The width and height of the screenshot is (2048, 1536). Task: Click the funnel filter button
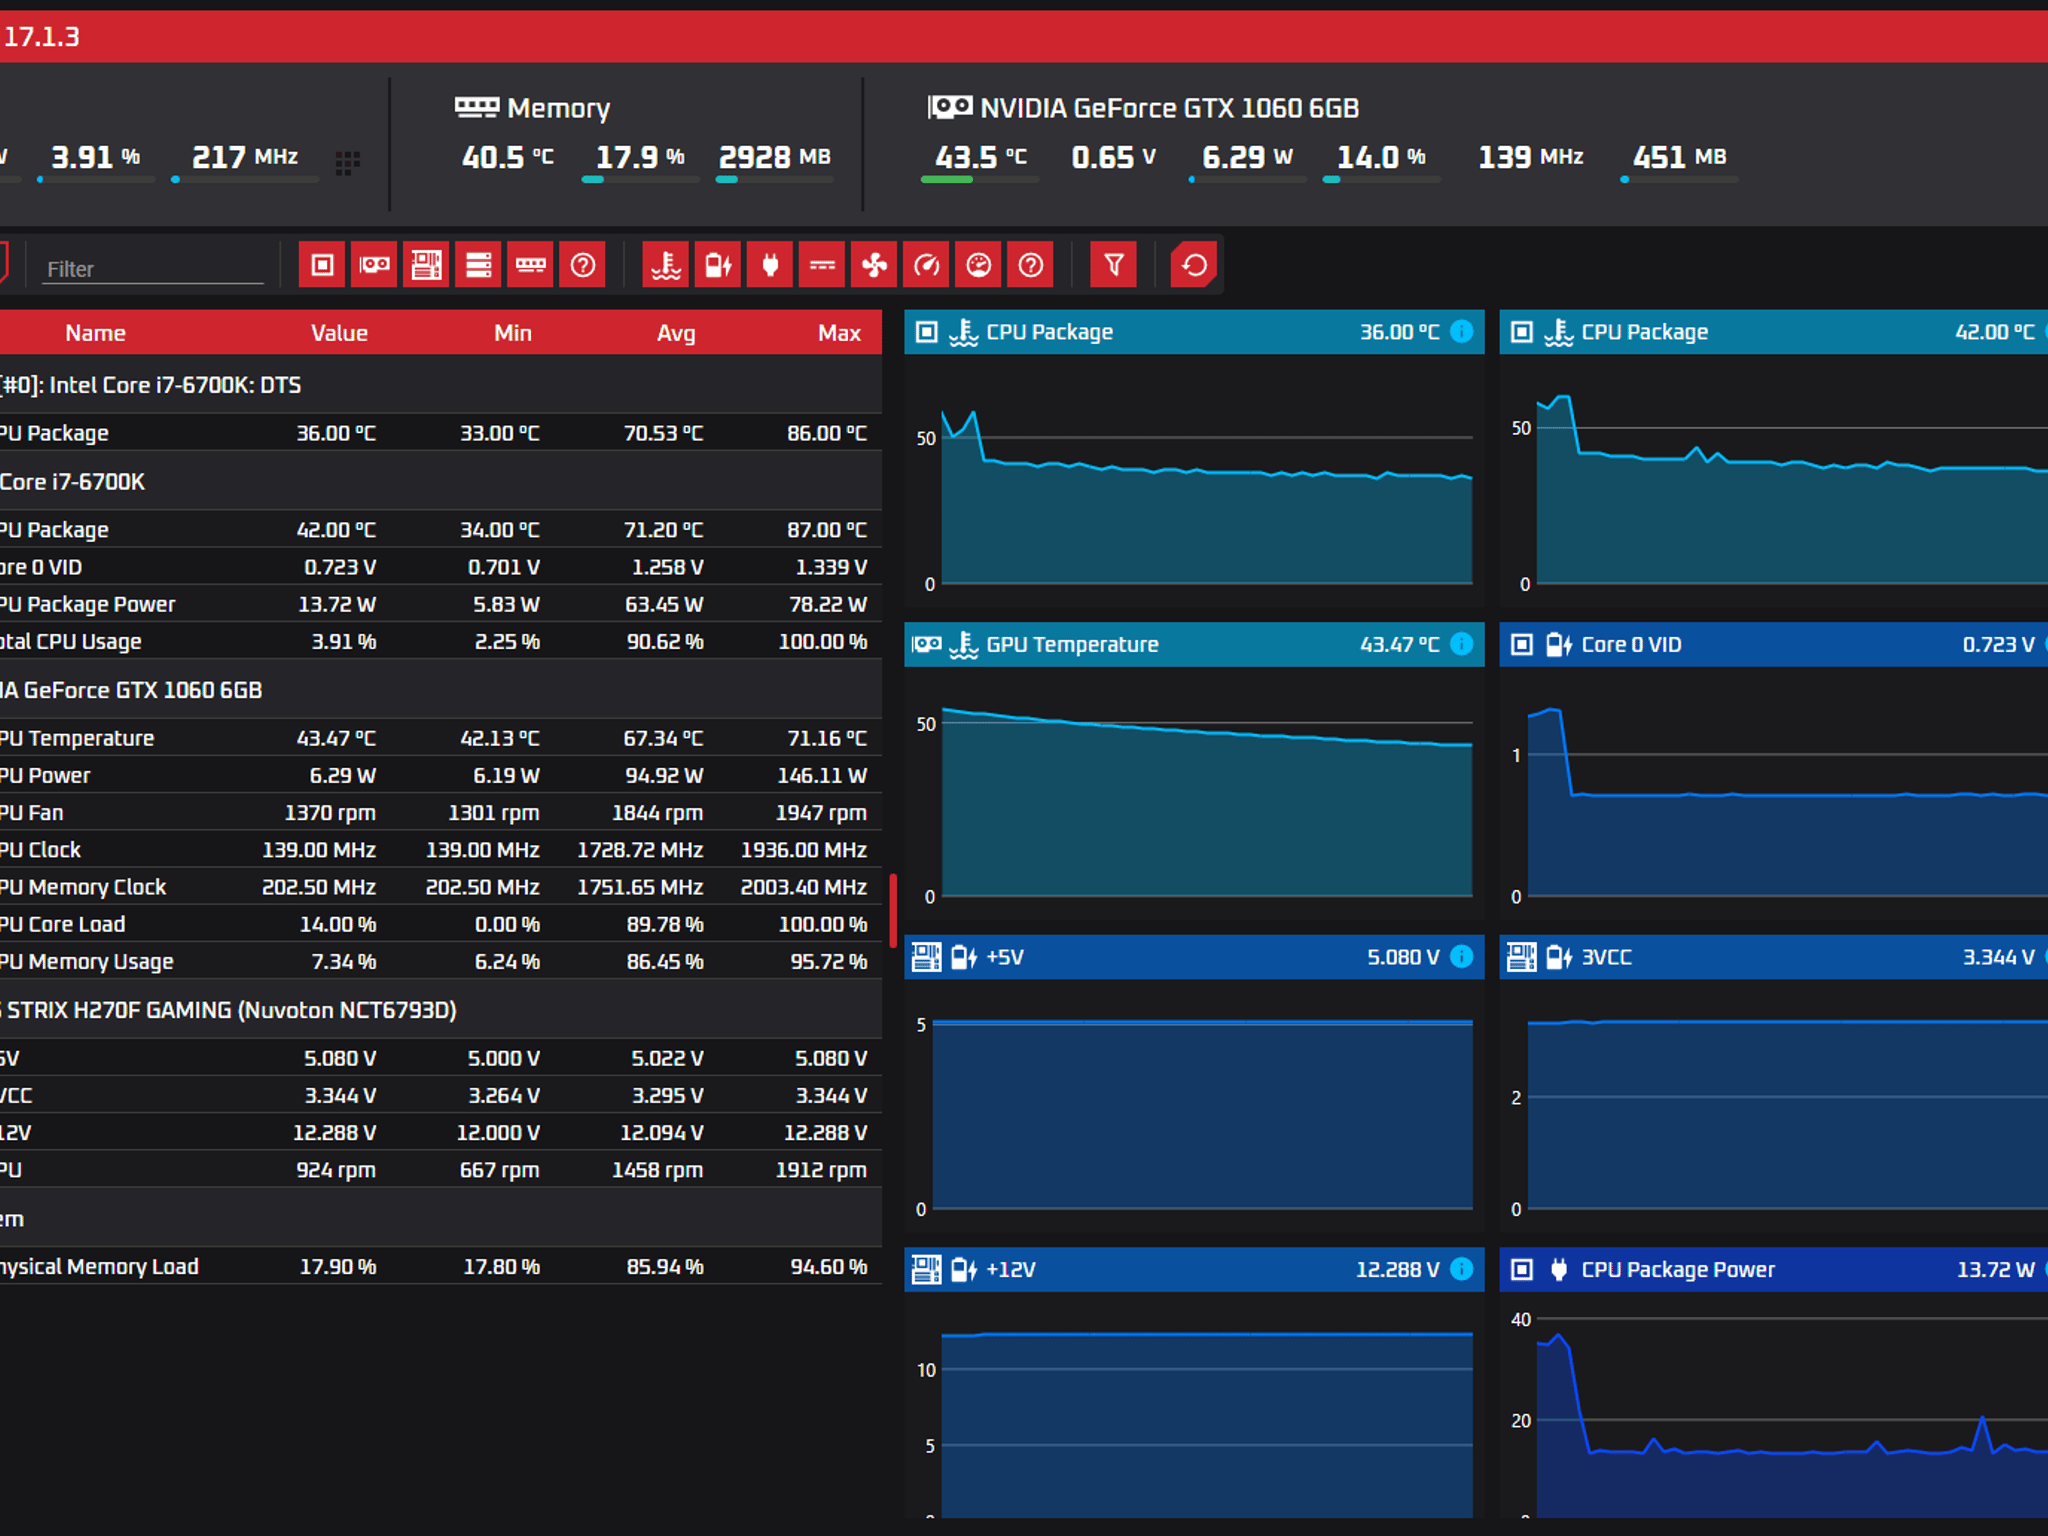click(x=1113, y=265)
